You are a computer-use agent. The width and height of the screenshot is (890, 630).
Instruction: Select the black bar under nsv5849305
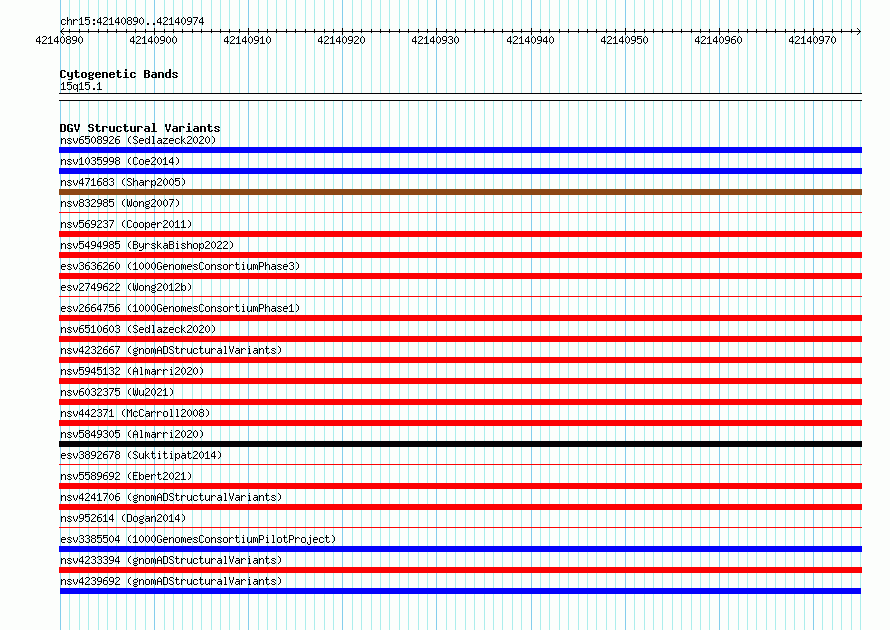tap(460, 444)
